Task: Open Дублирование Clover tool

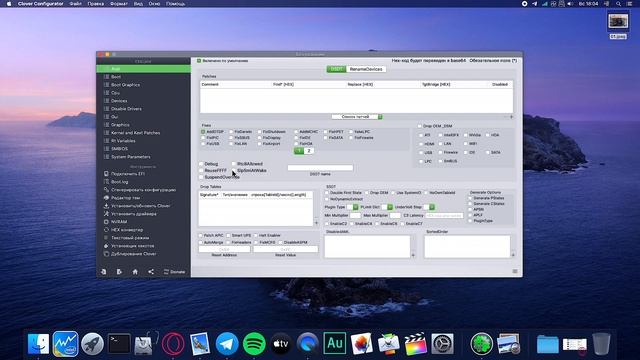Action: (x=133, y=254)
